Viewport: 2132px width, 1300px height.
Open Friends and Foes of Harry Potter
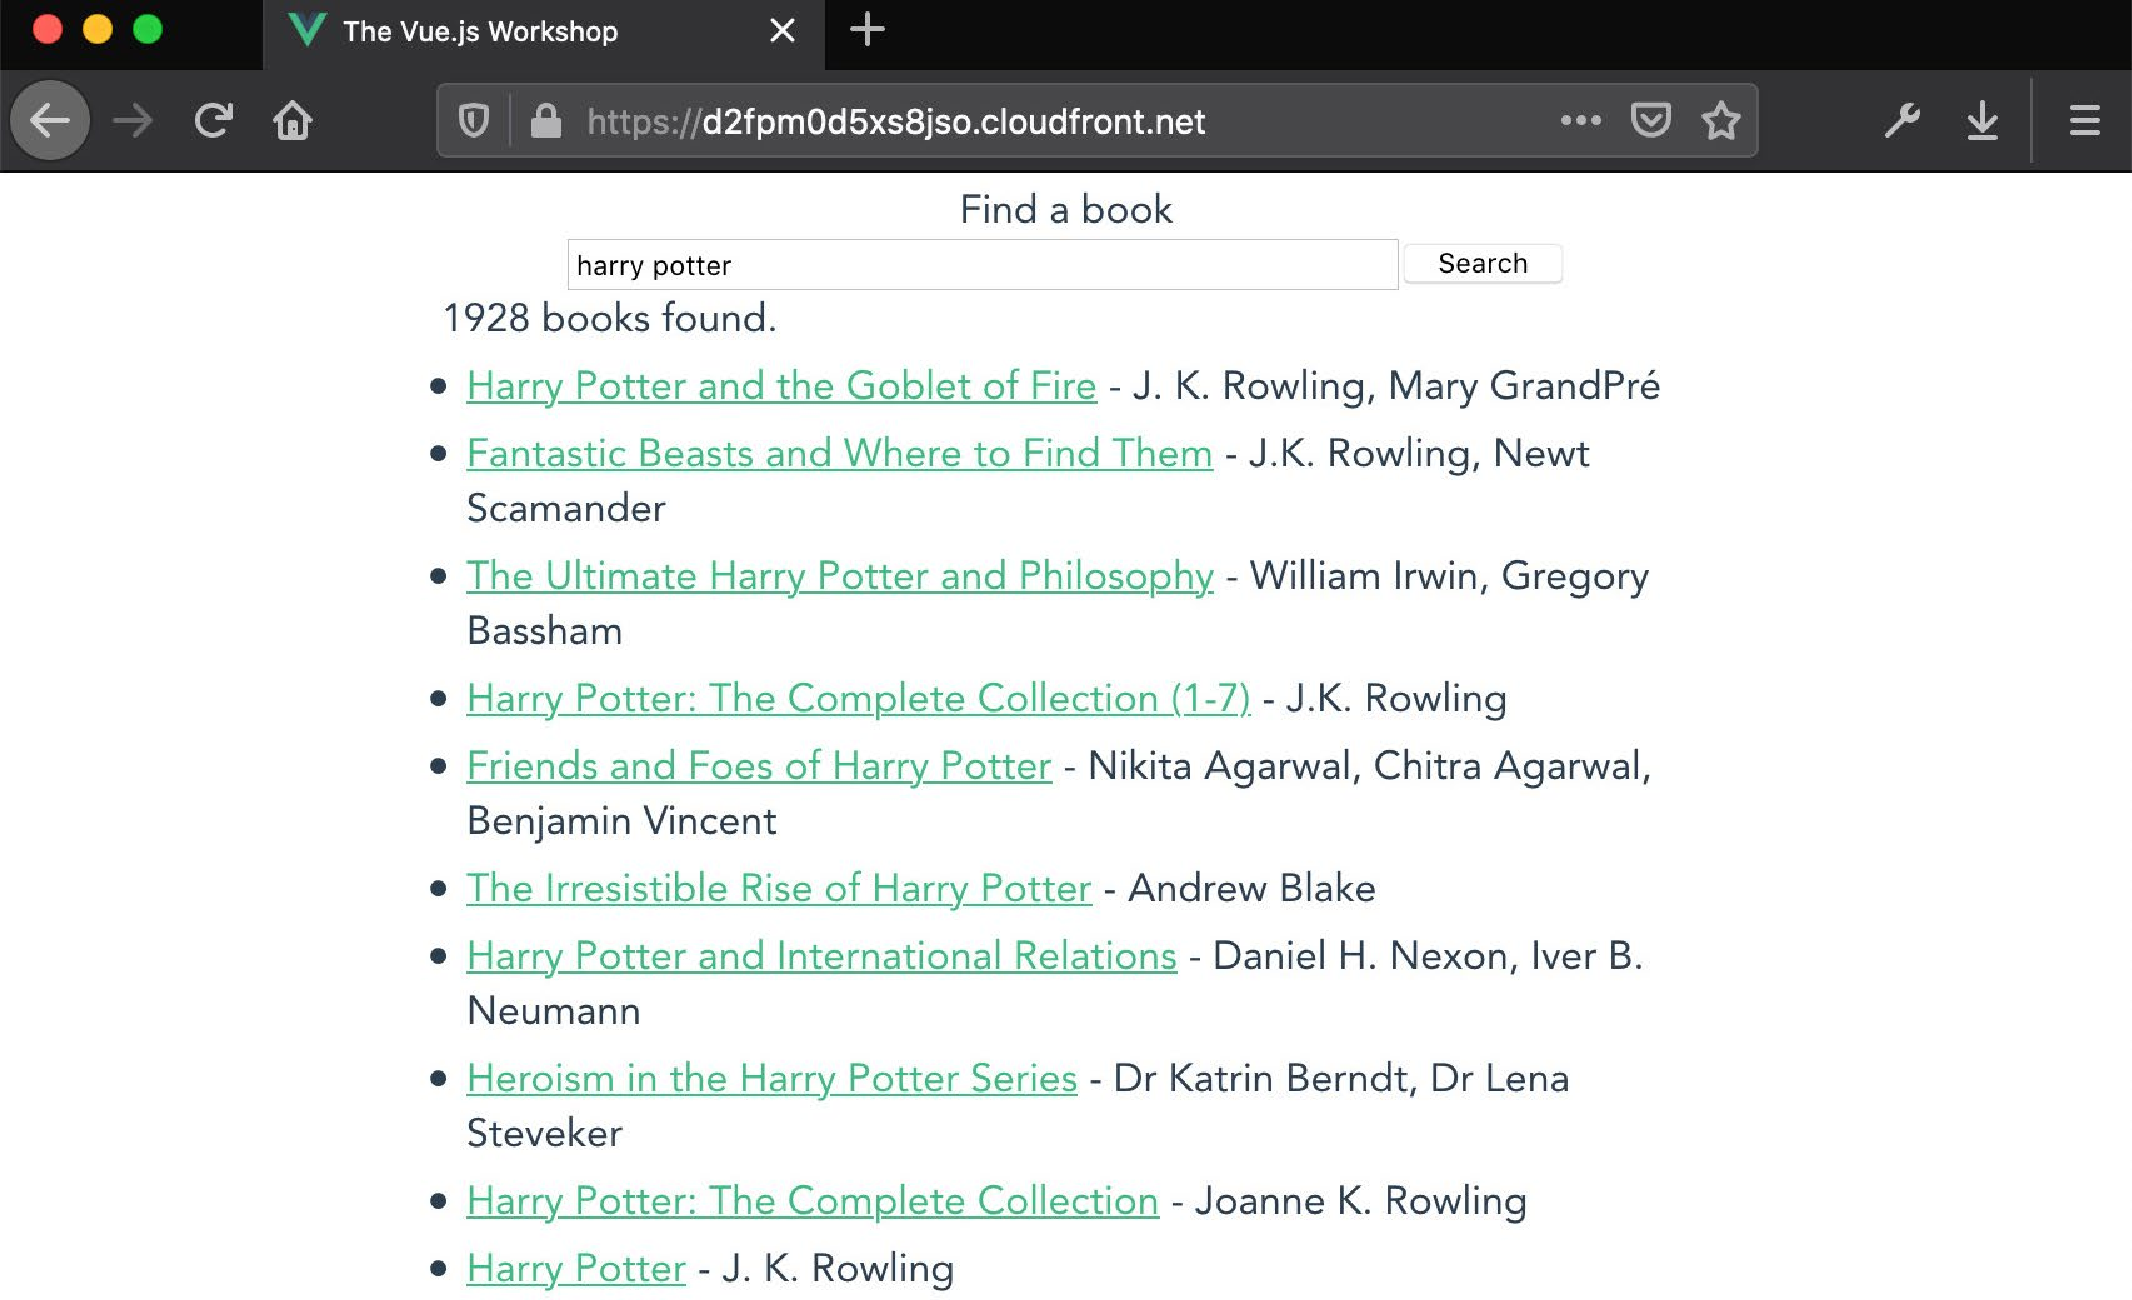coord(759,766)
